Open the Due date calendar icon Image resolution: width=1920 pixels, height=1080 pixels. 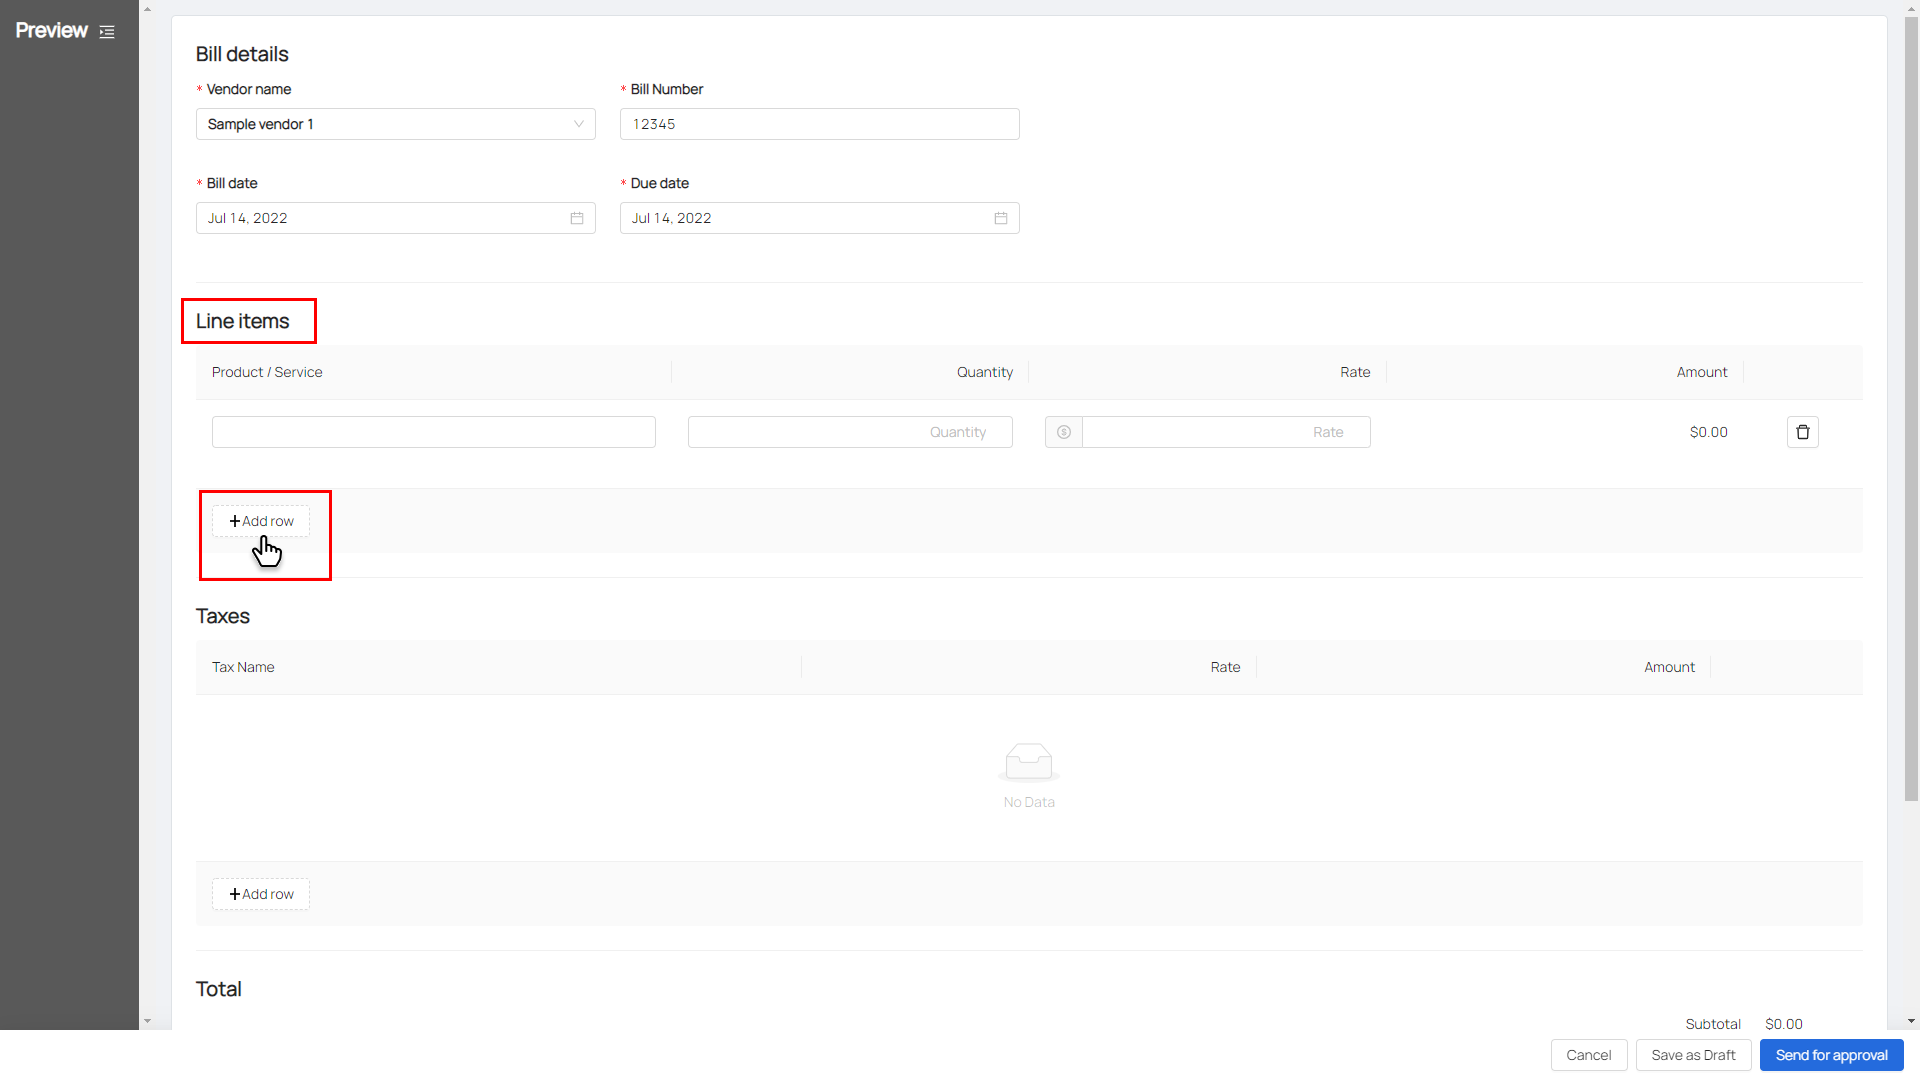click(1001, 218)
